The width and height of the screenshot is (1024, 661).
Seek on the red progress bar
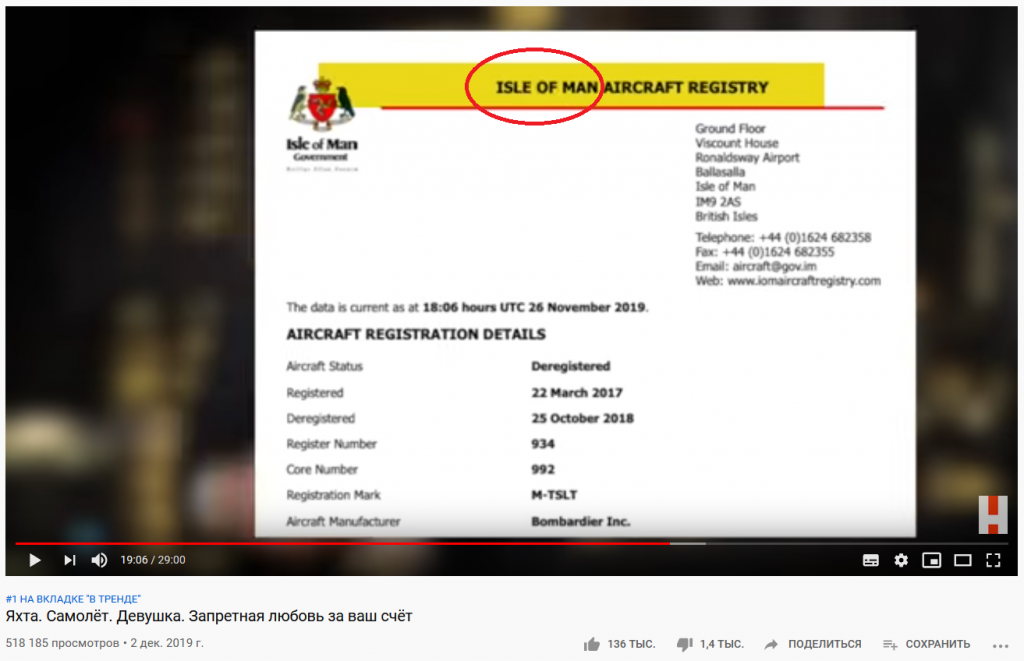tap(342, 543)
